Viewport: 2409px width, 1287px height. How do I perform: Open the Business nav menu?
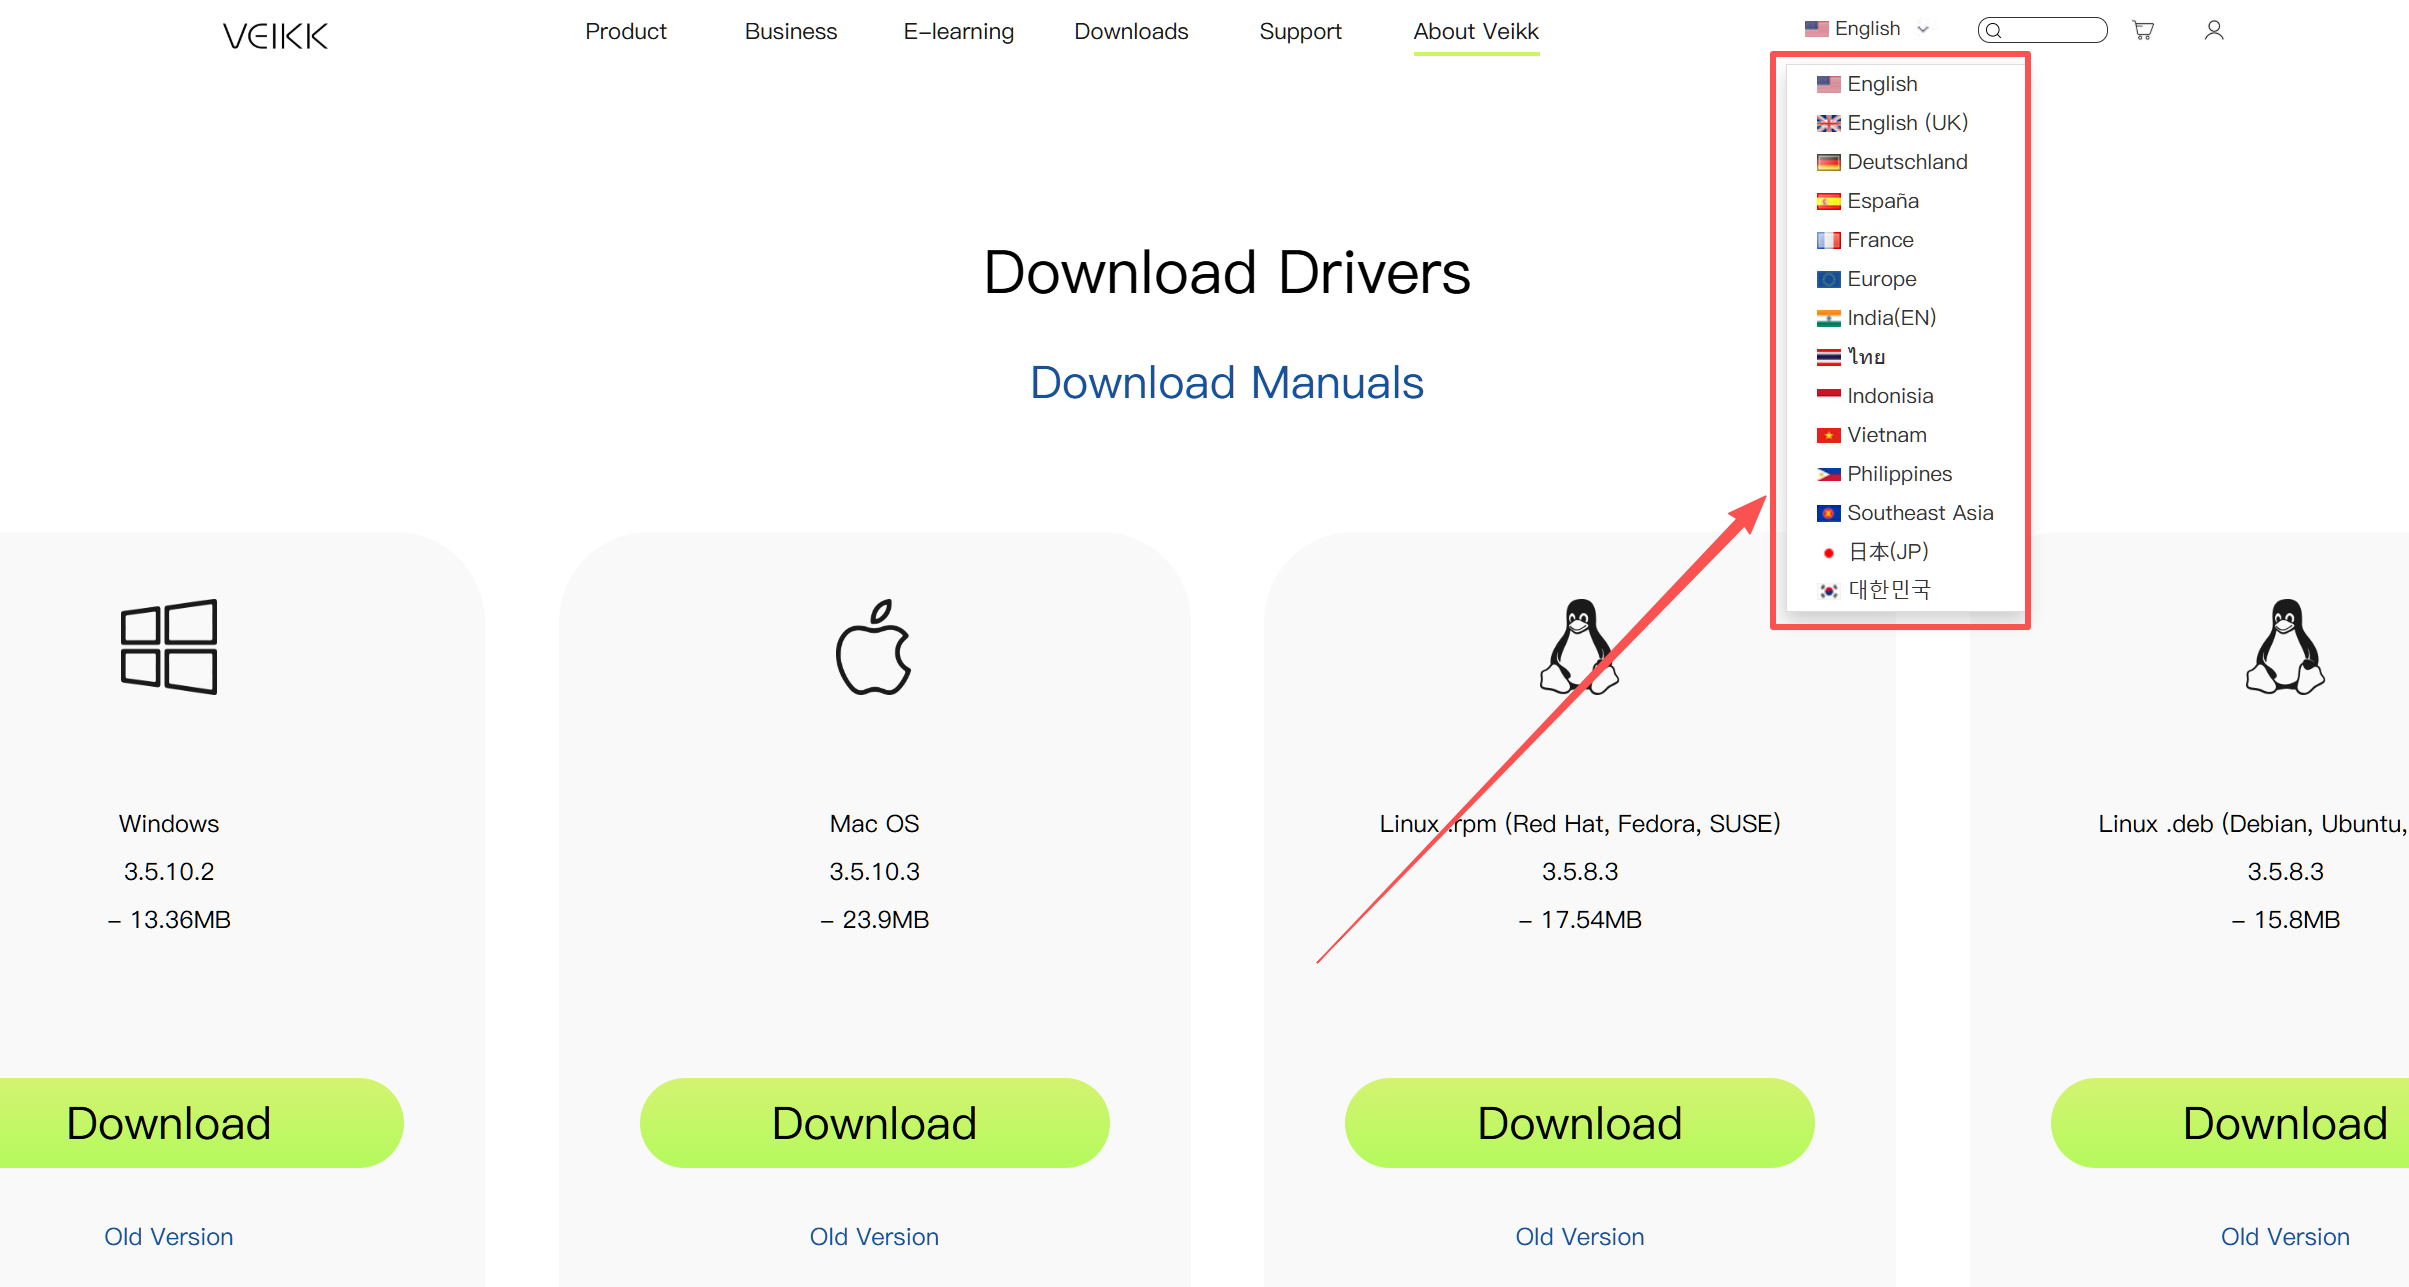790,32
